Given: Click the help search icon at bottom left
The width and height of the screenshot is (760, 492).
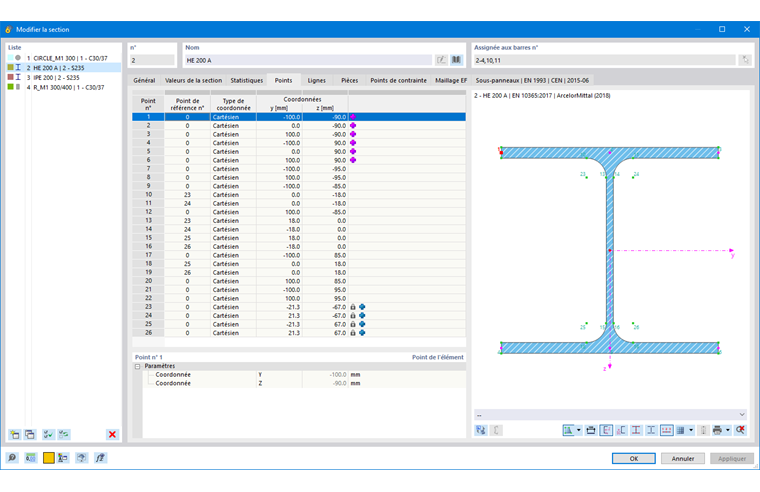Looking at the screenshot, I should click(12, 458).
